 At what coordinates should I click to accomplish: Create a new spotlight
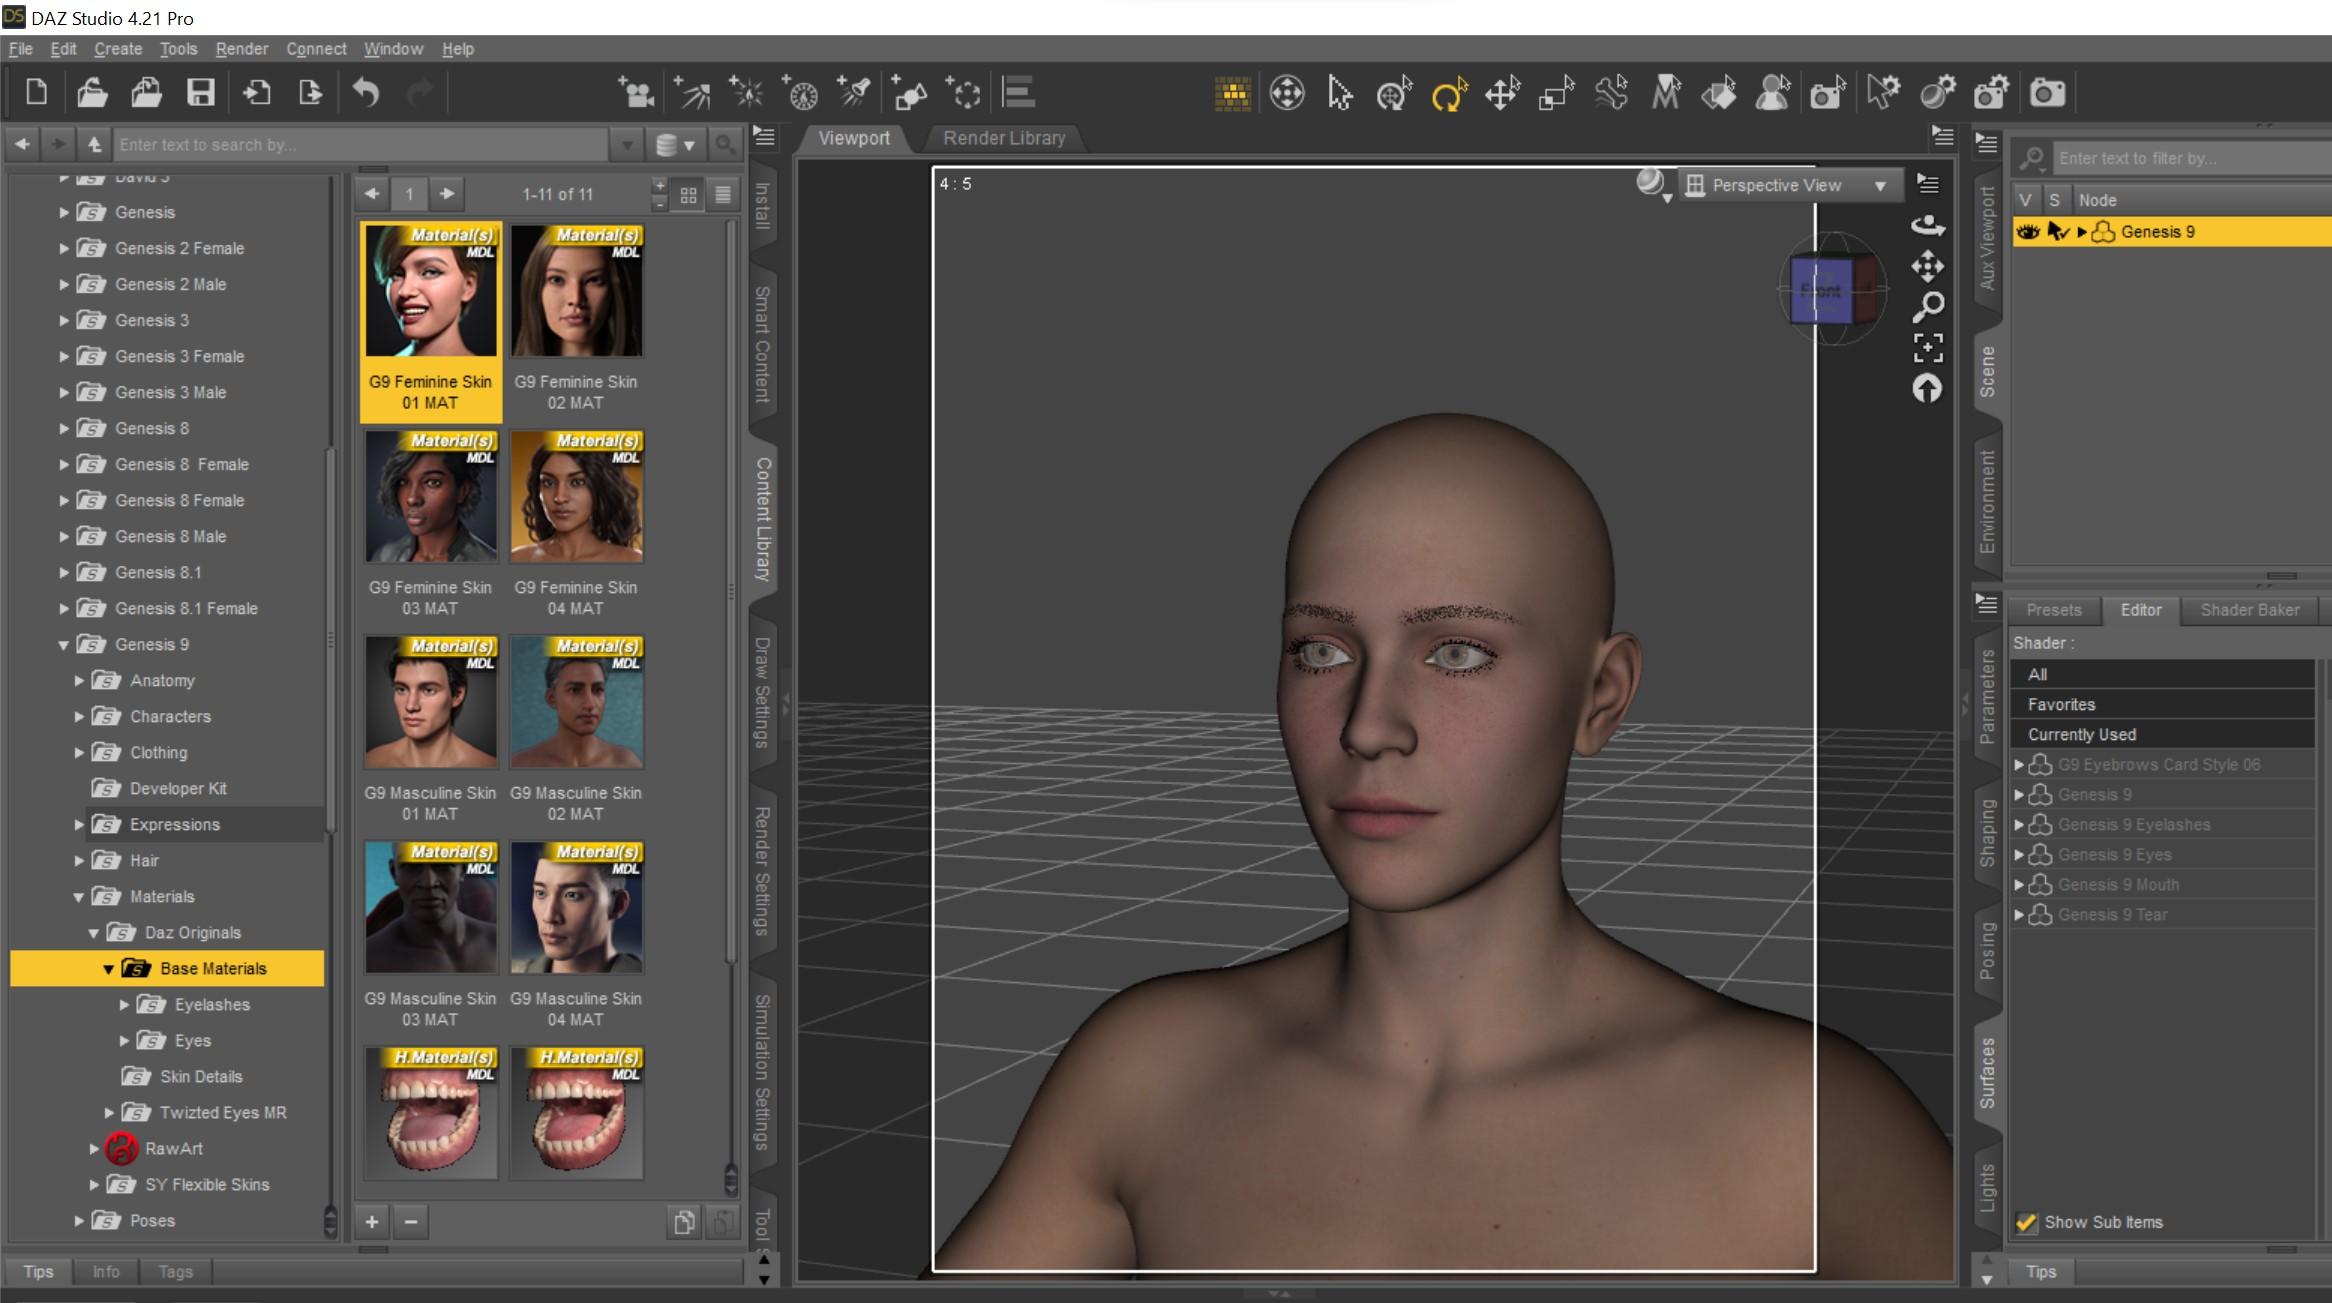855,94
